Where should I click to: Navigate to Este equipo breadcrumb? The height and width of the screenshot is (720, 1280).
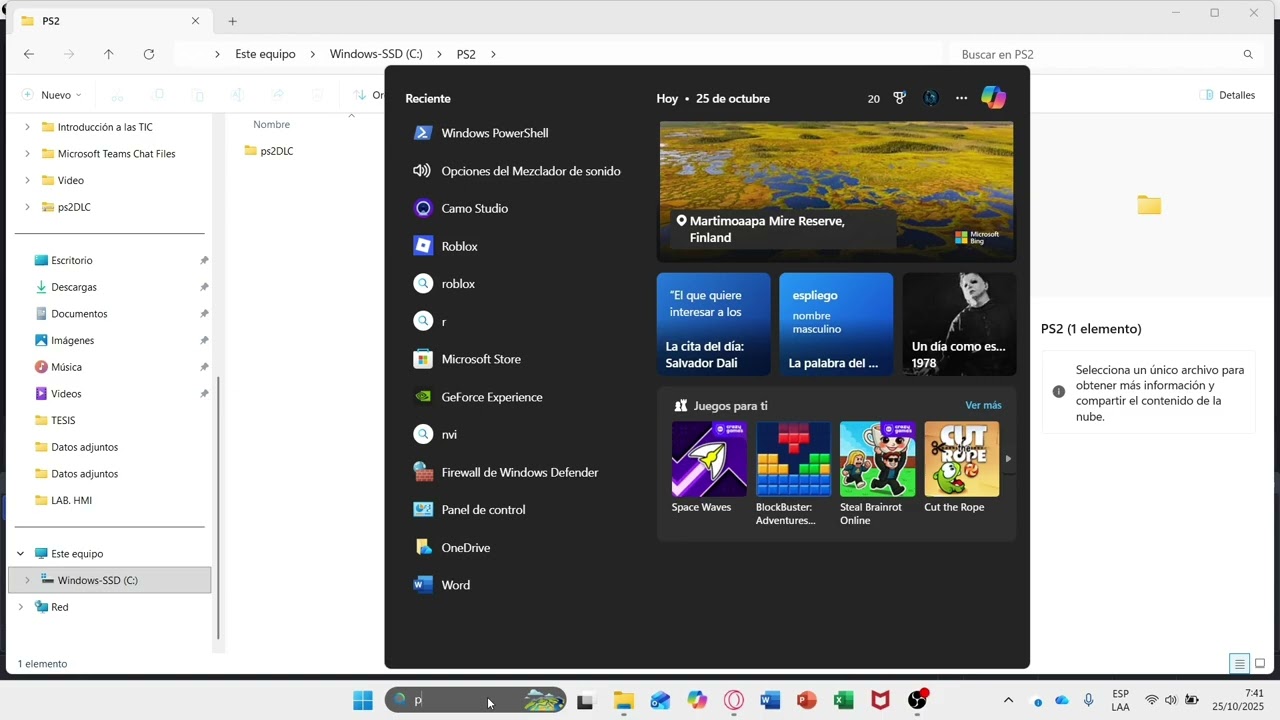tap(265, 54)
